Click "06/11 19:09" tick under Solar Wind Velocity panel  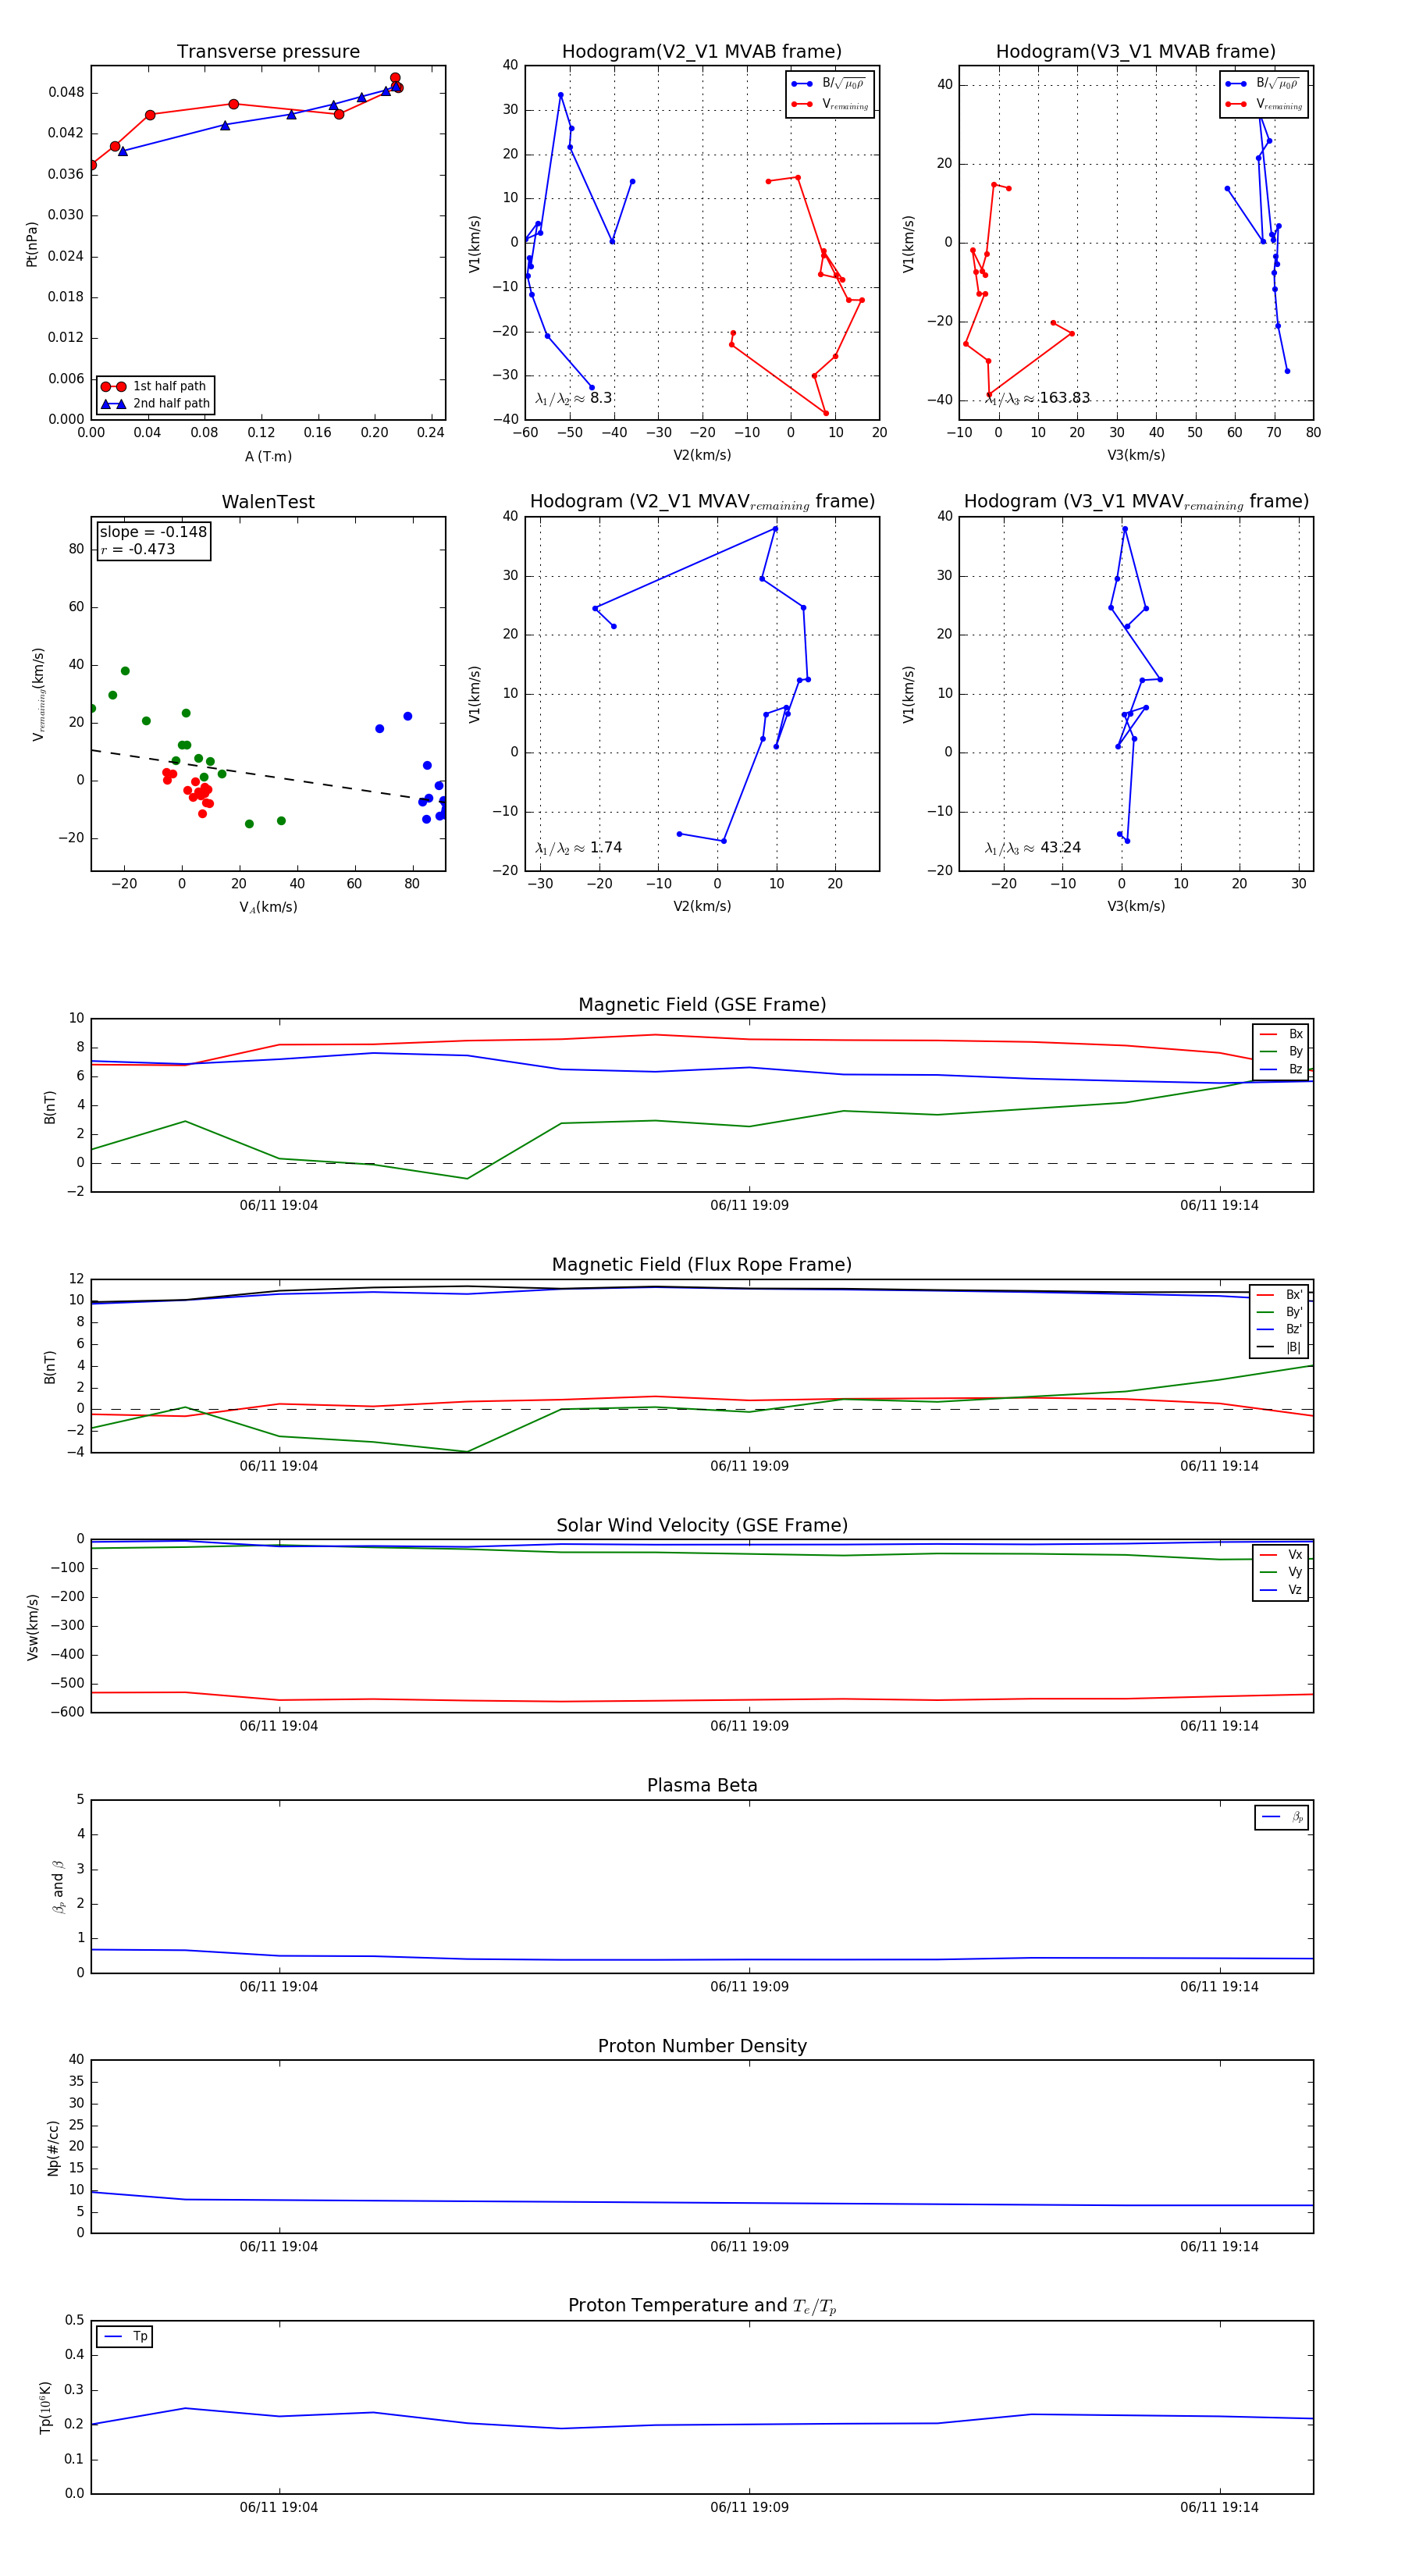[x=749, y=1726]
